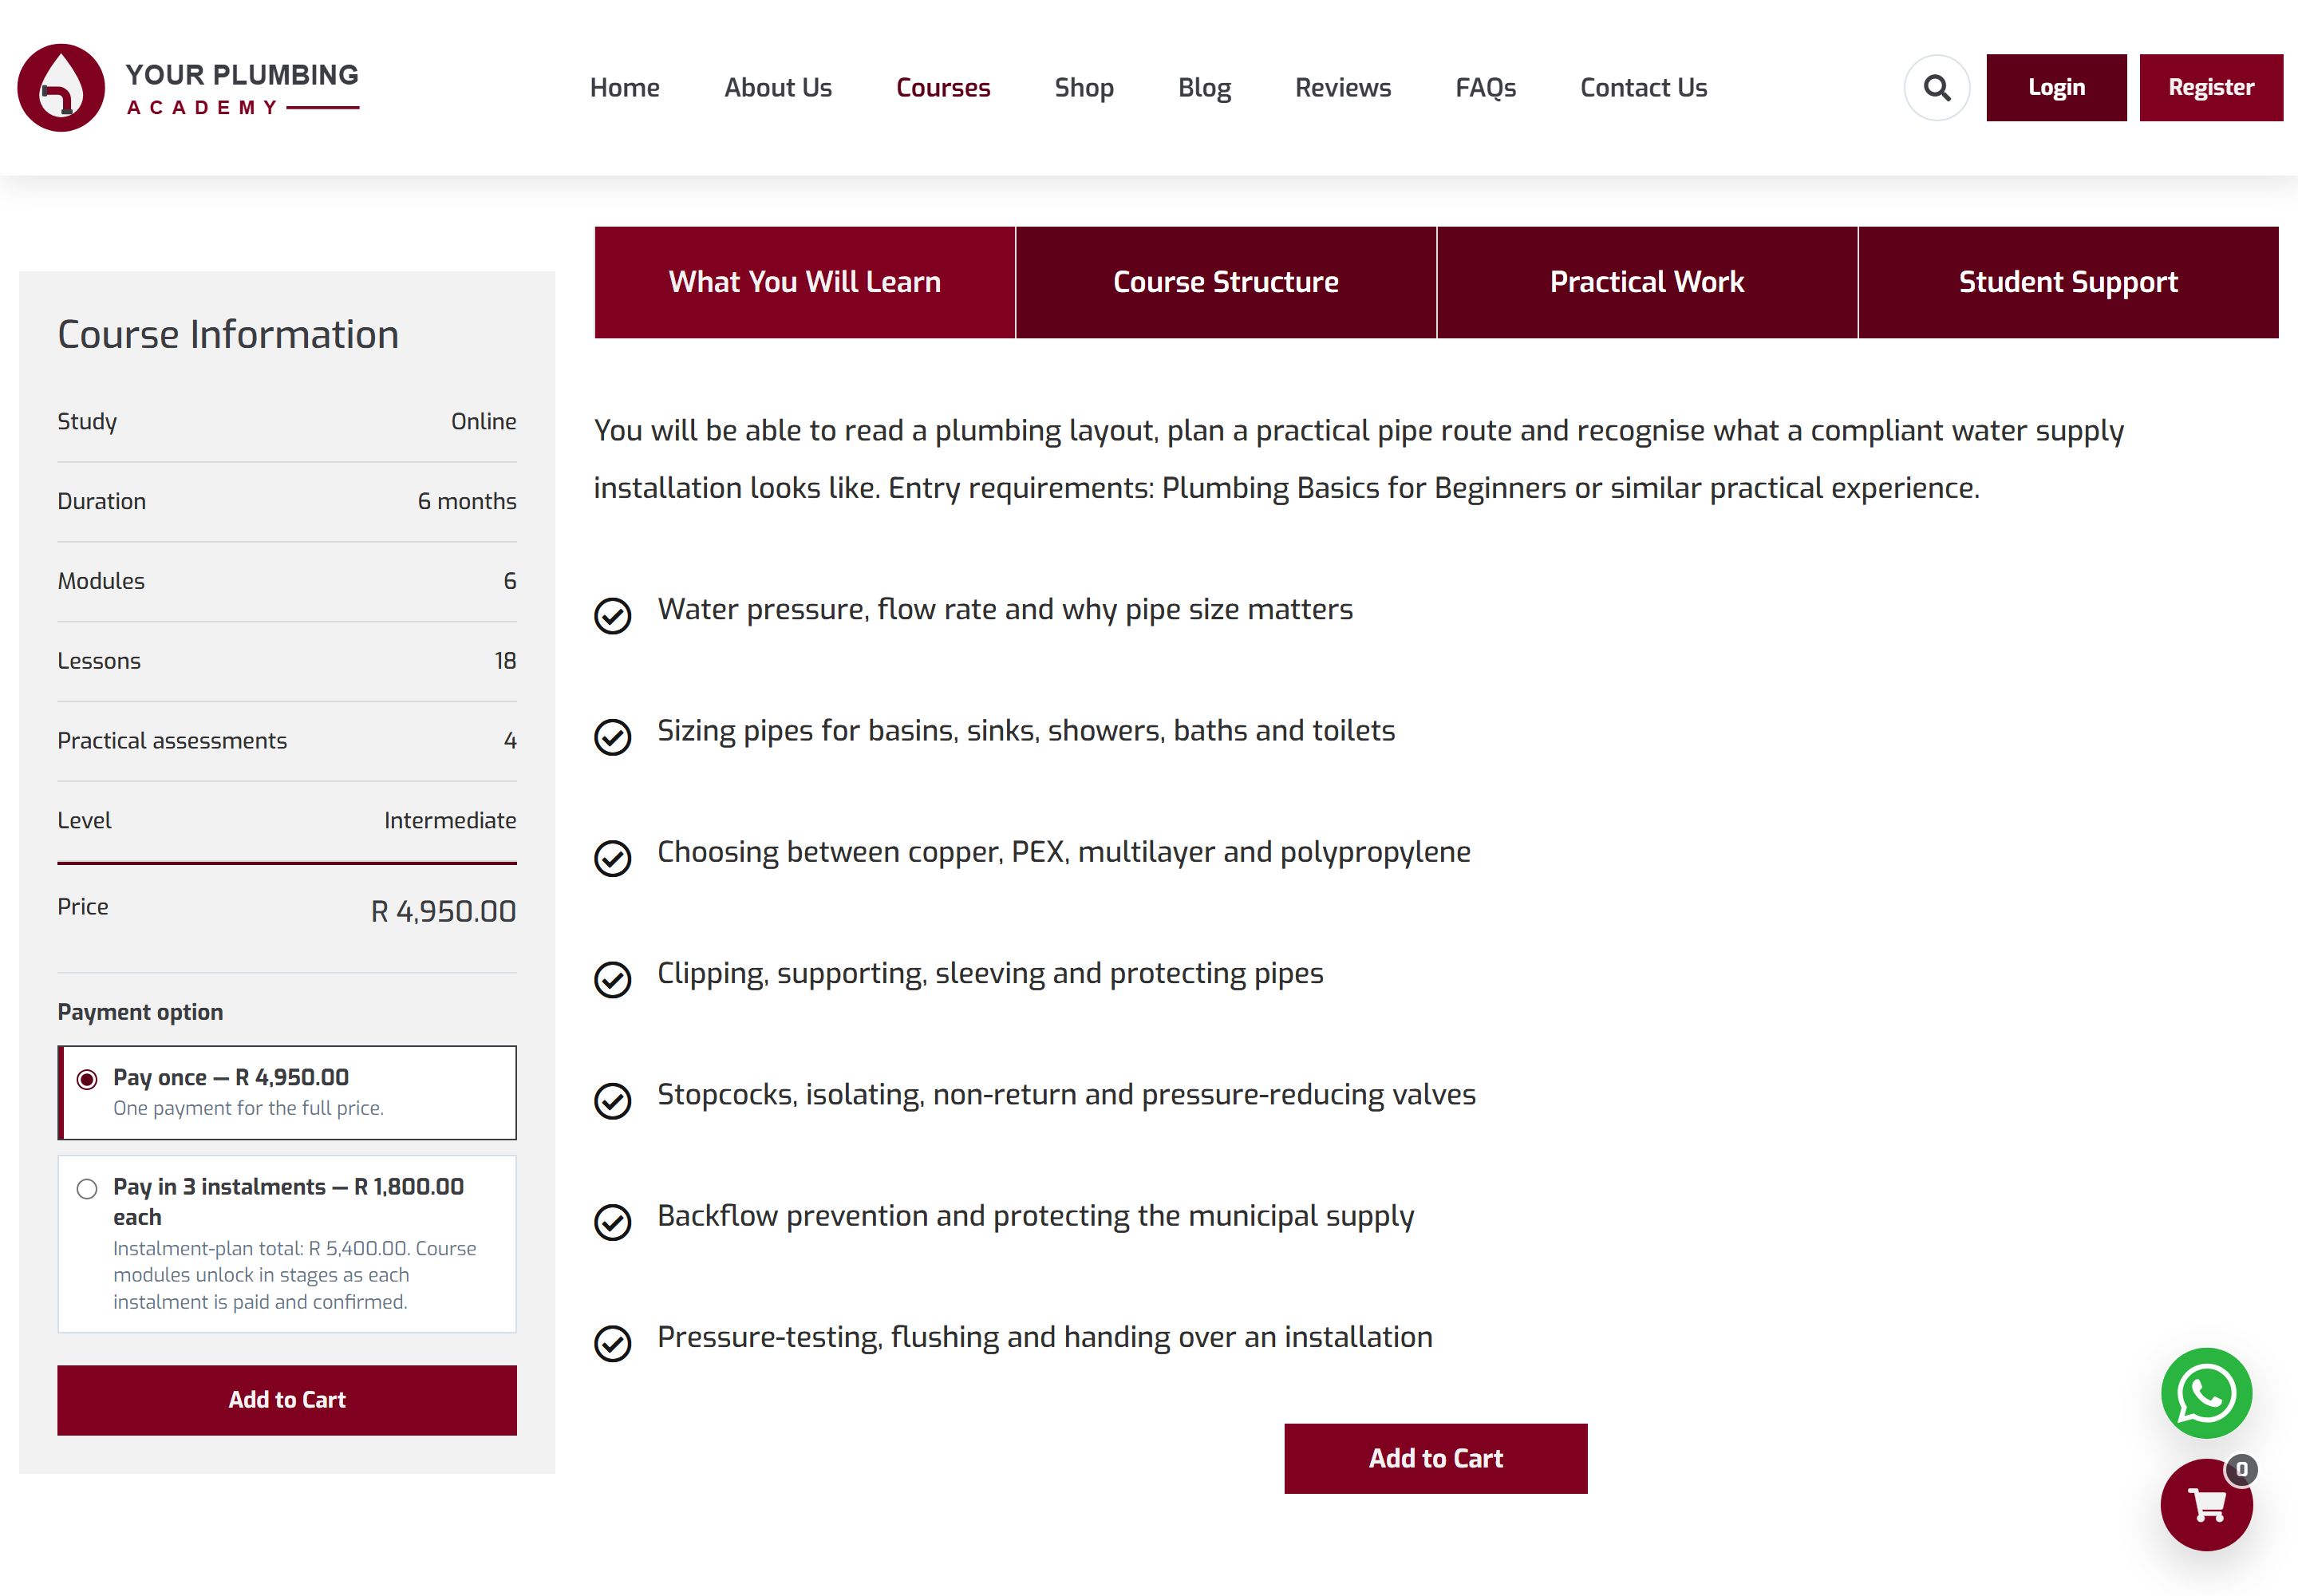
Task: Click the search magnifier icon
Action: coord(1936,88)
